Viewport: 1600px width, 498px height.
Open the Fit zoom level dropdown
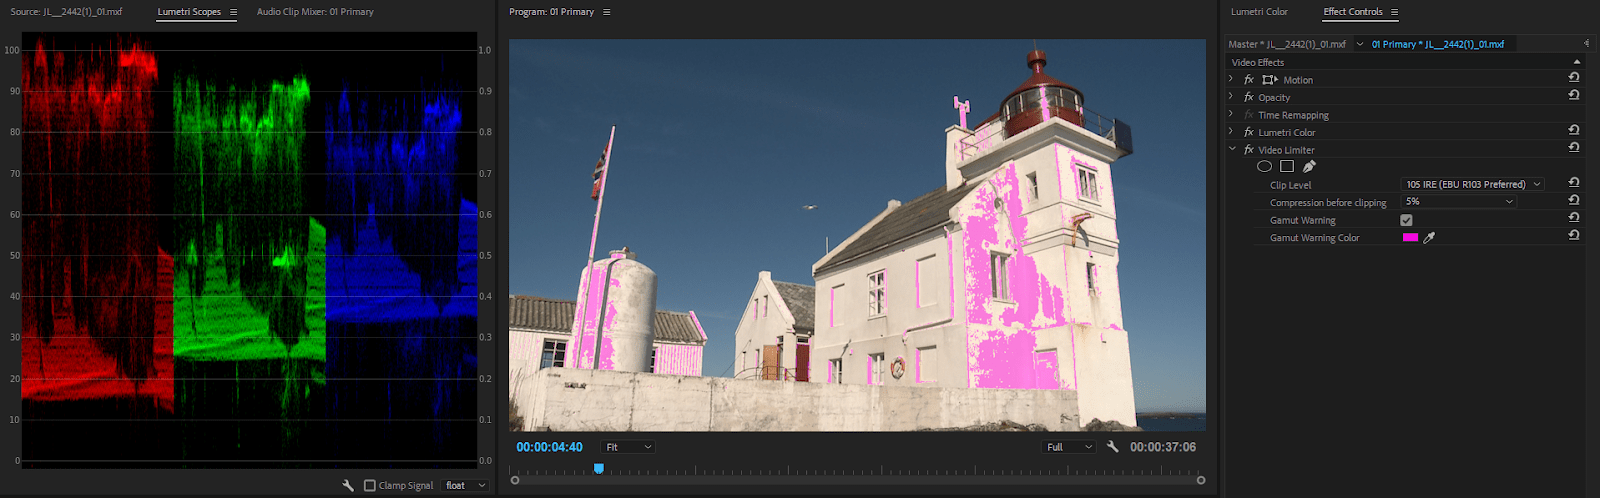point(628,447)
